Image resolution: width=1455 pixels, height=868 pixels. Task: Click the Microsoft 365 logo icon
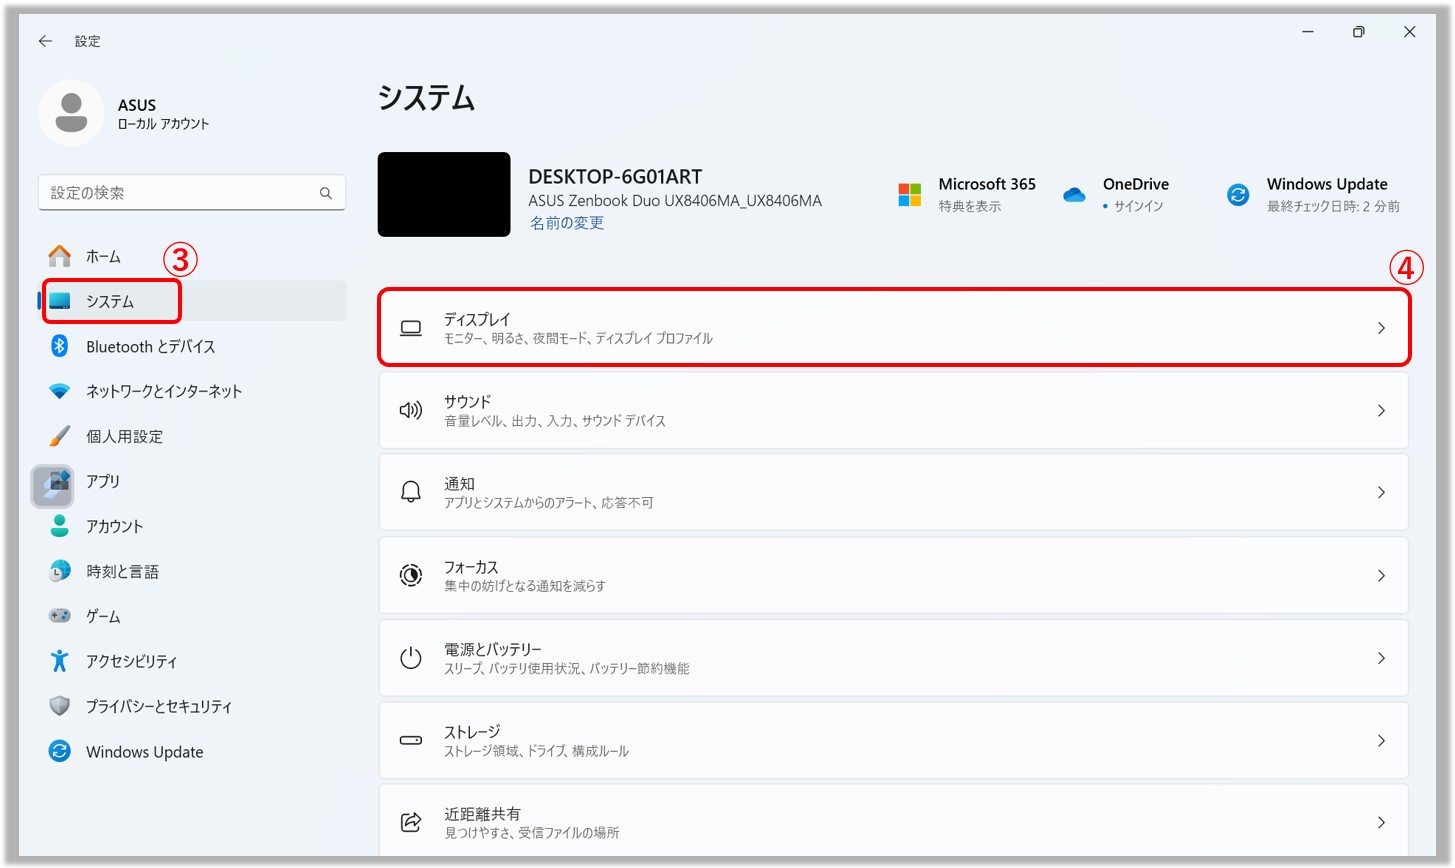point(909,194)
